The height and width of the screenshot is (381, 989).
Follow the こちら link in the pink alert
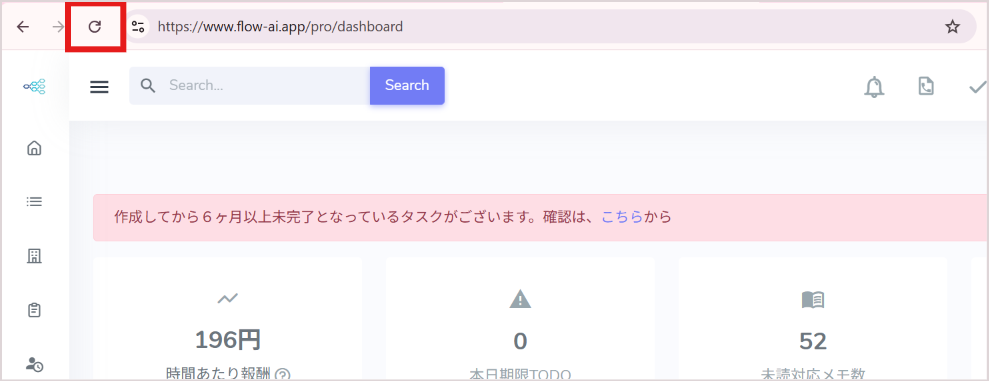click(x=622, y=218)
